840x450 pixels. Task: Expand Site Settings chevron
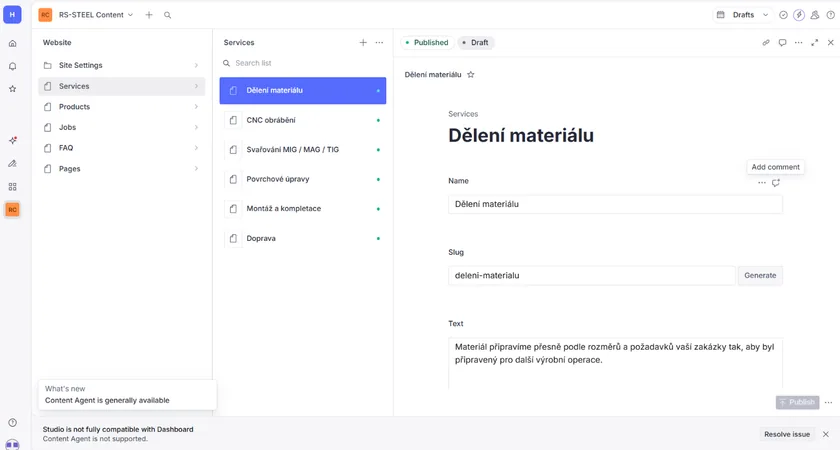pyautogui.click(x=196, y=65)
